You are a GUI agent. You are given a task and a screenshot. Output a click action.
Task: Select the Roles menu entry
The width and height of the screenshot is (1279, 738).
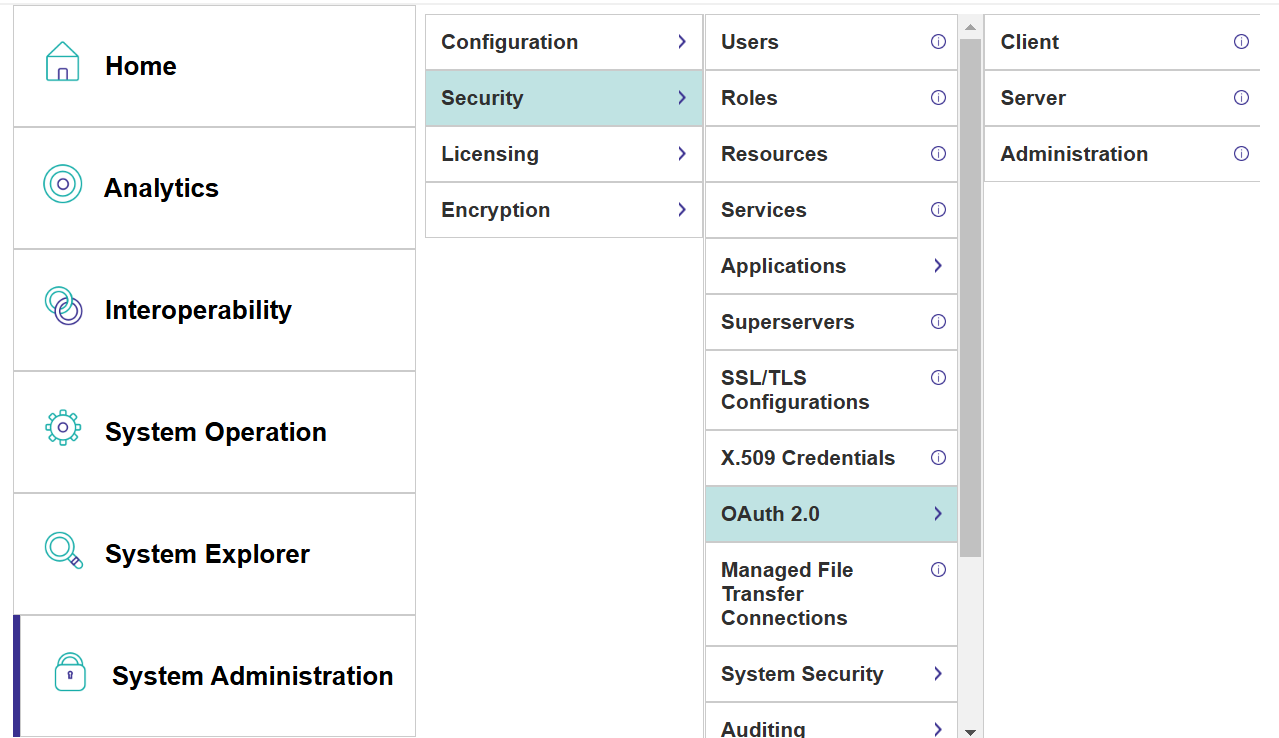[x=749, y=98]
